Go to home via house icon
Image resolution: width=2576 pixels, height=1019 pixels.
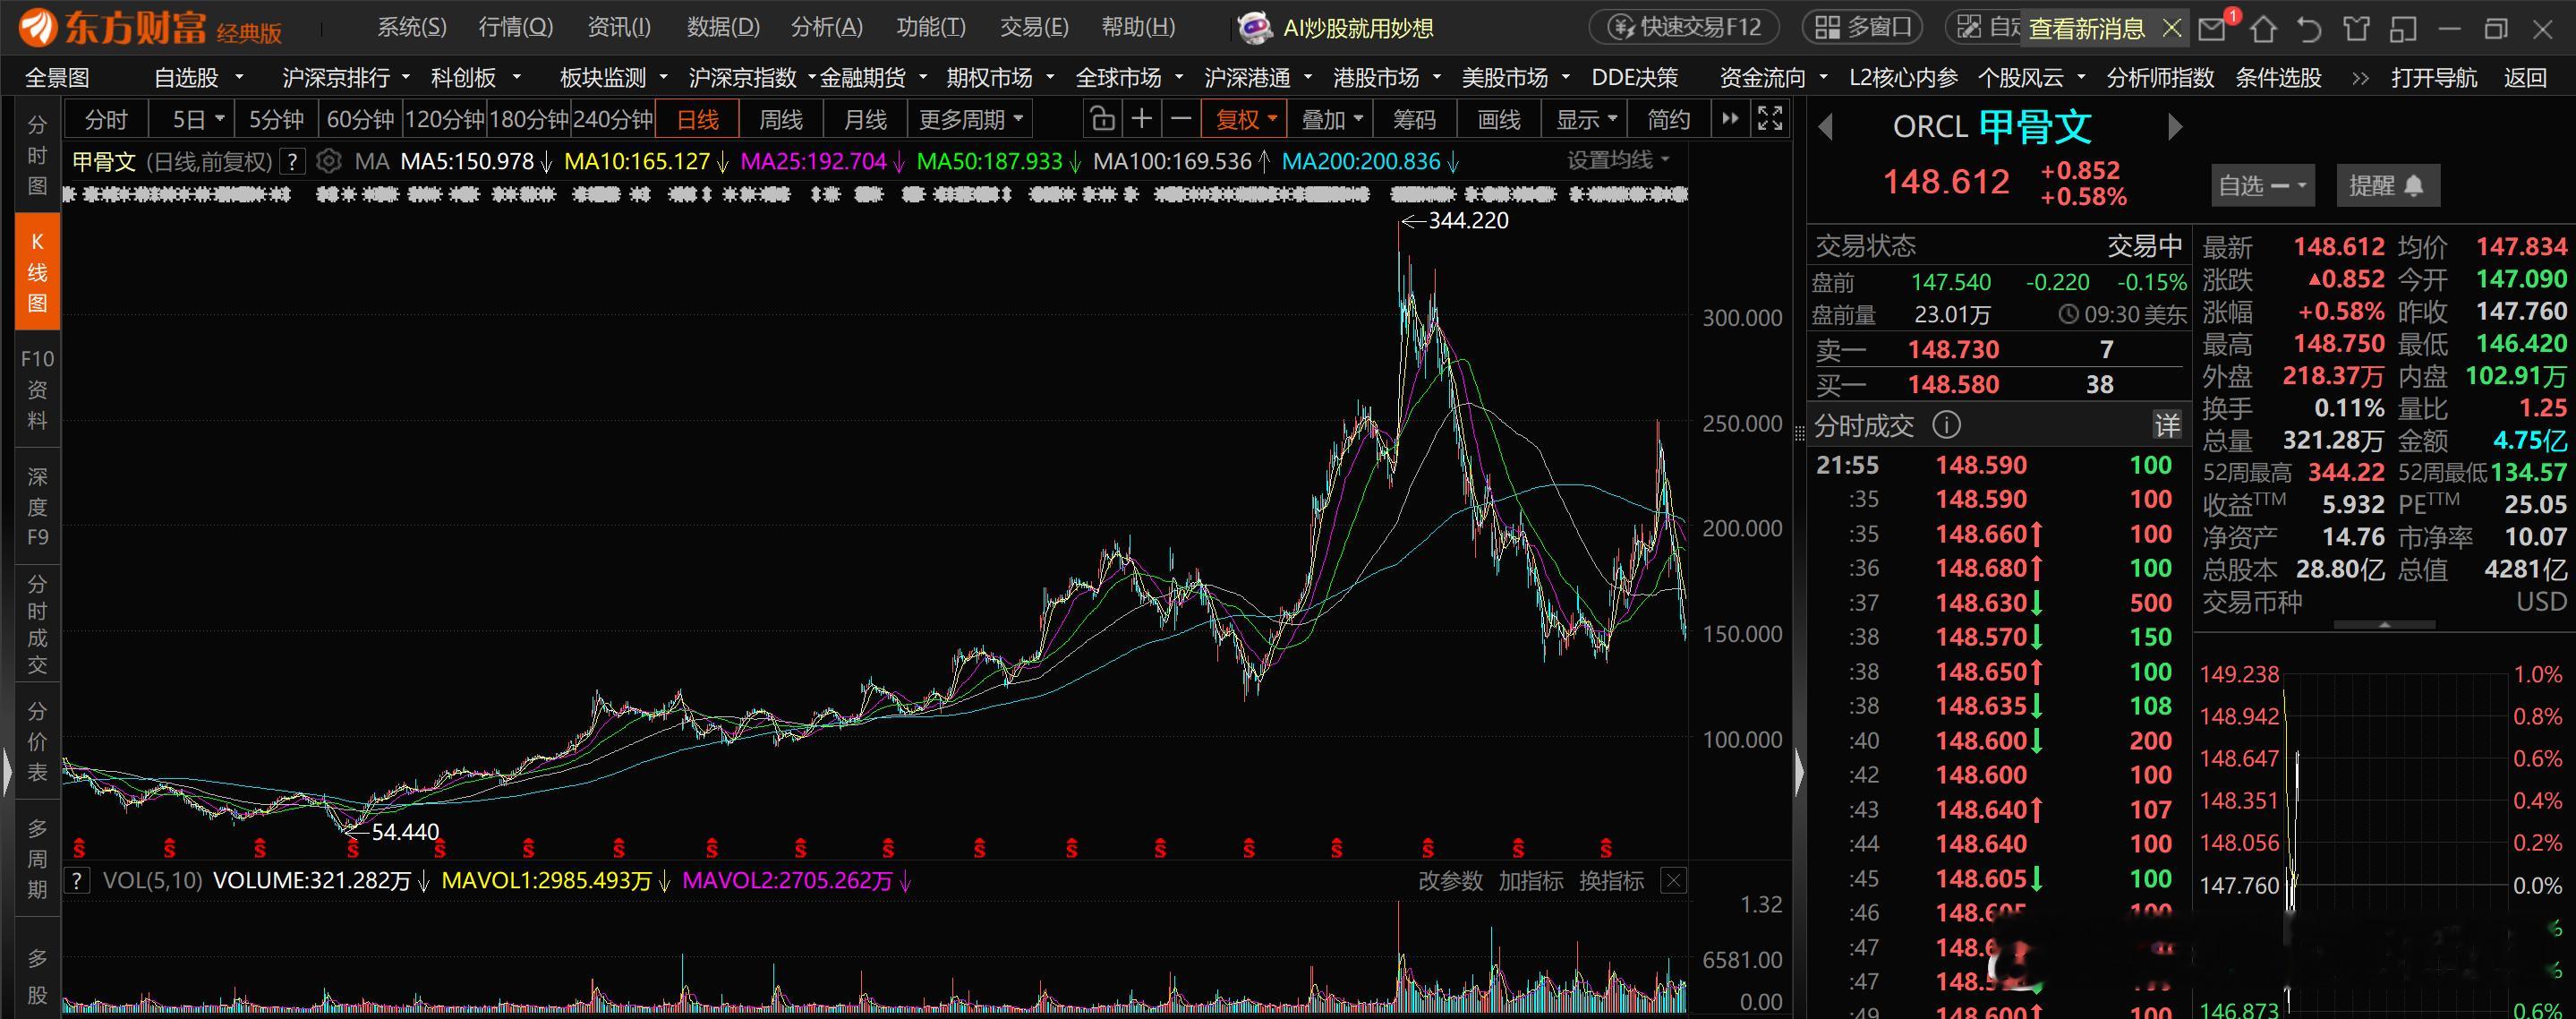(2263, 29)
